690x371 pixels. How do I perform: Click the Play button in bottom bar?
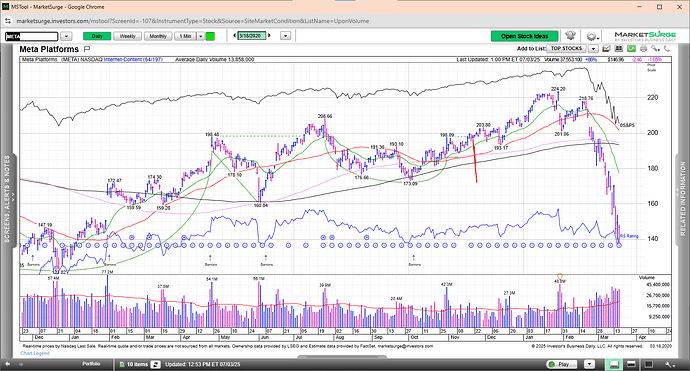point(563,364)
